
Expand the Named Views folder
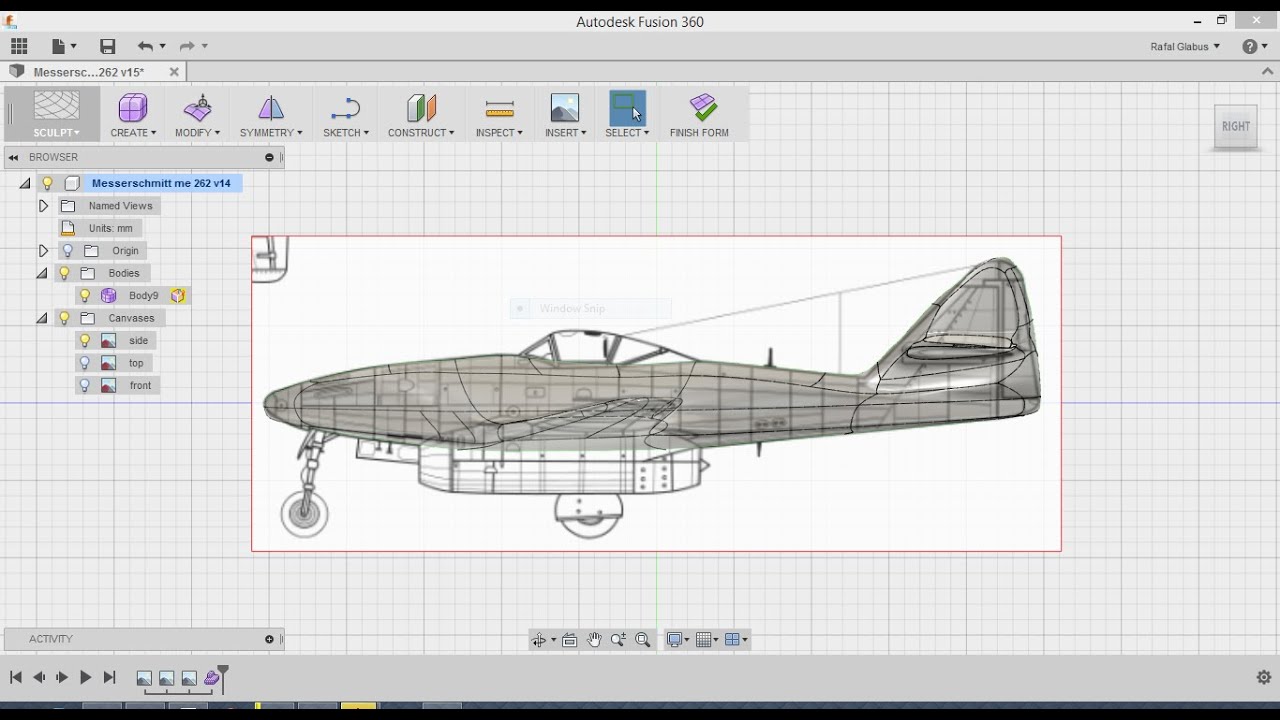43,206
